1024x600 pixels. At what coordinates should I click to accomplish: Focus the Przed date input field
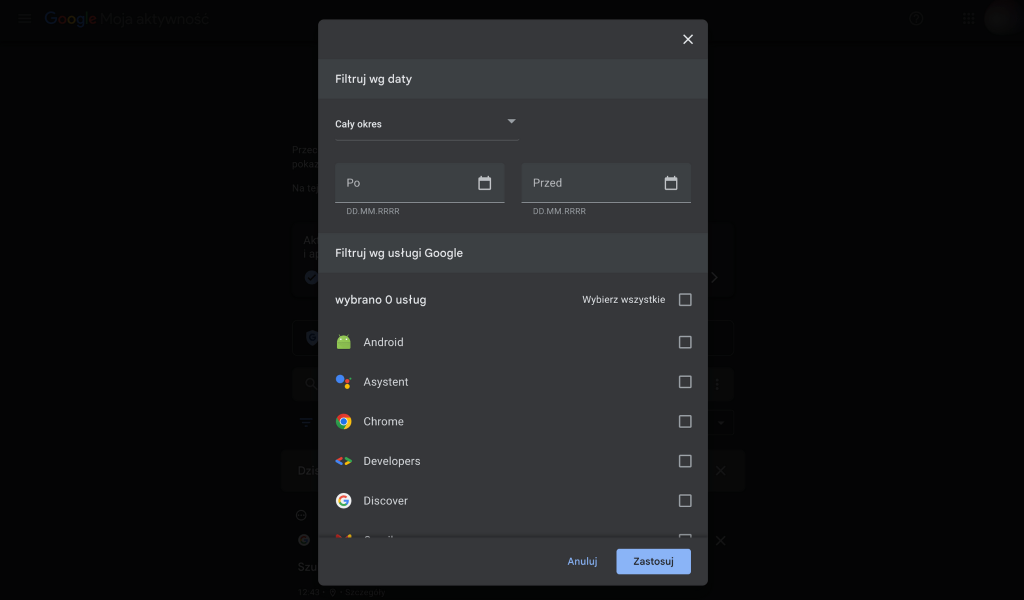590,183
